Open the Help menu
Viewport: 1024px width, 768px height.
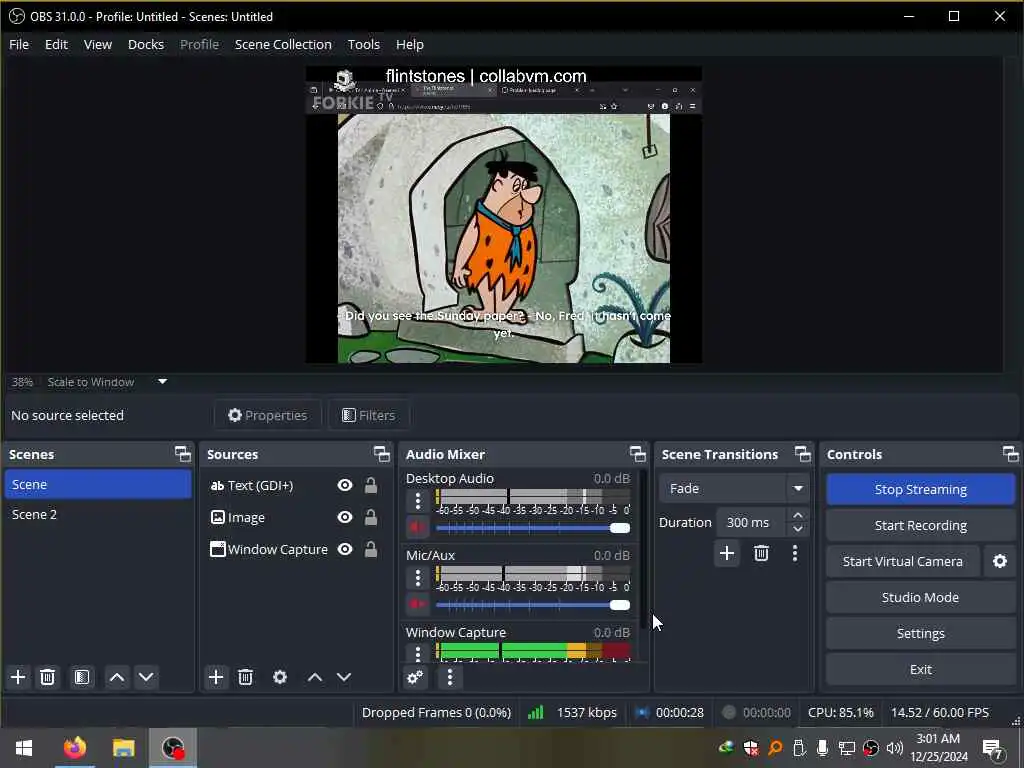point(409,44)
